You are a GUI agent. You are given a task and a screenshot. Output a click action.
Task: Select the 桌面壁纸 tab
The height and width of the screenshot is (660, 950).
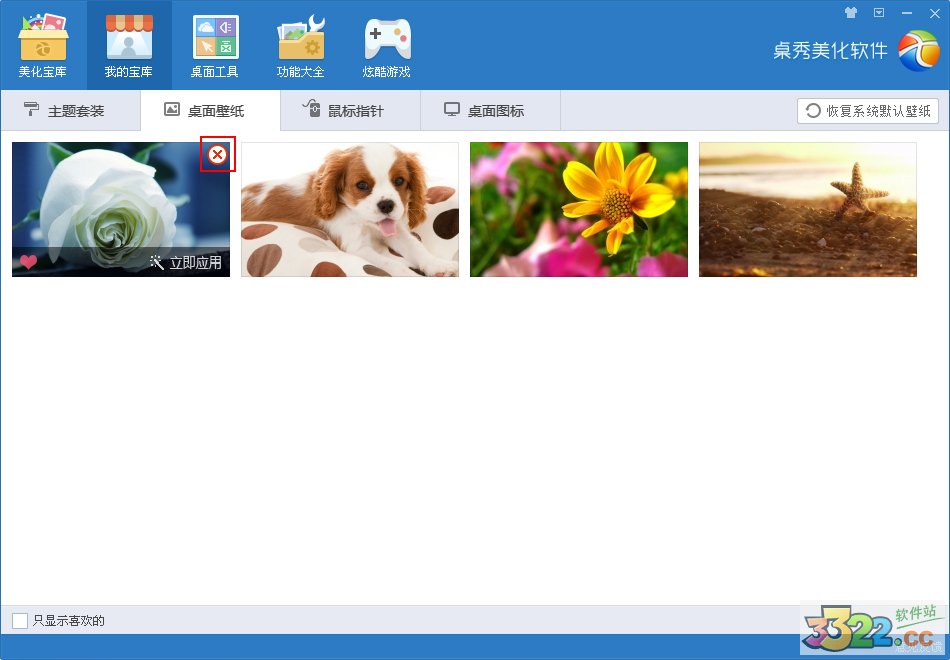click(x=210, y=111)
